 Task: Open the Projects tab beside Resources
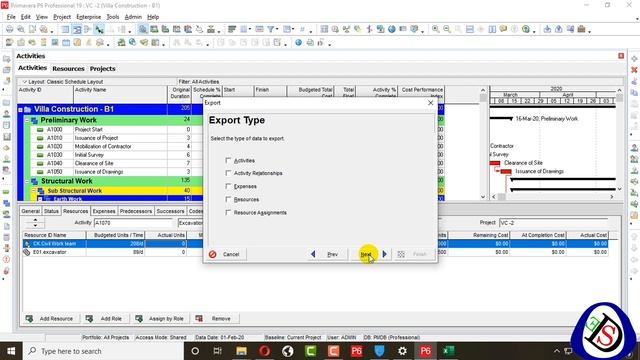click(102, 69)
